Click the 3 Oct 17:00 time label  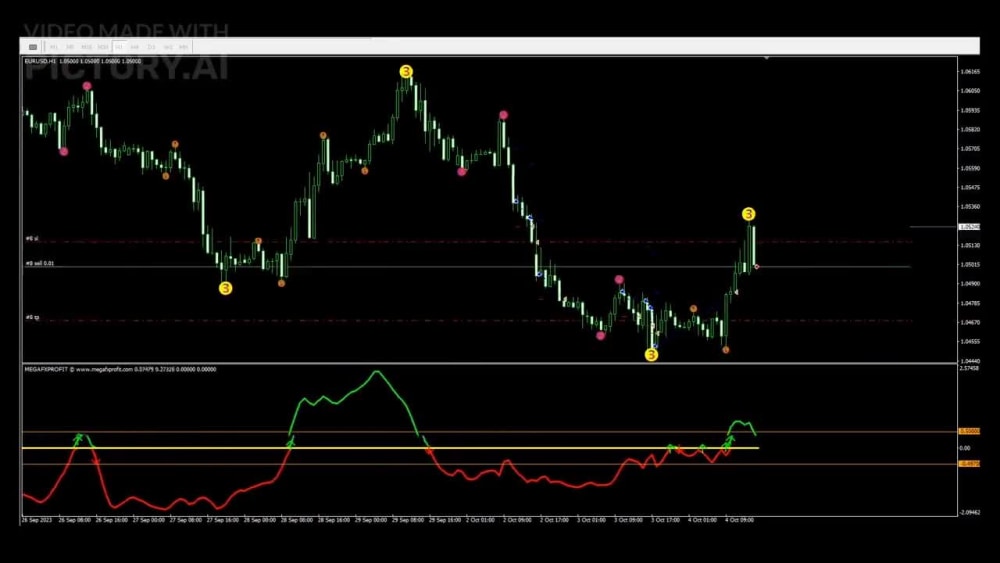[665, 520]
